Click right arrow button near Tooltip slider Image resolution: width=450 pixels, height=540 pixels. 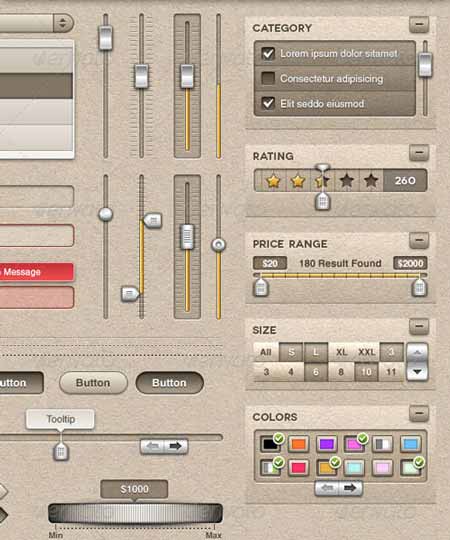[176, 446]
